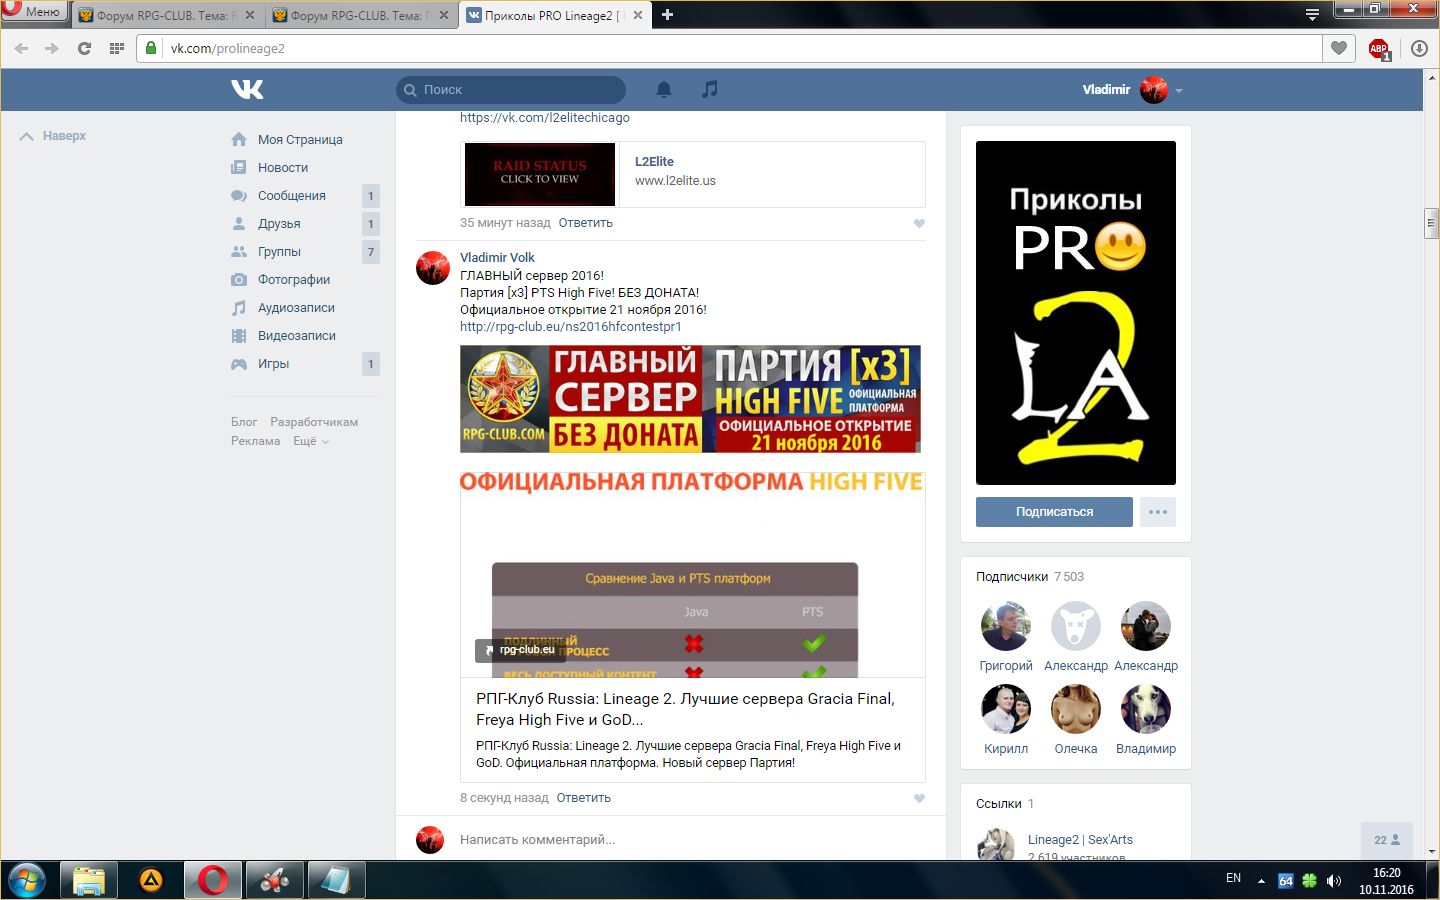The image size is (1440, 900).
Task: Open the online friends counter 22
Action: coord(1387,841)
